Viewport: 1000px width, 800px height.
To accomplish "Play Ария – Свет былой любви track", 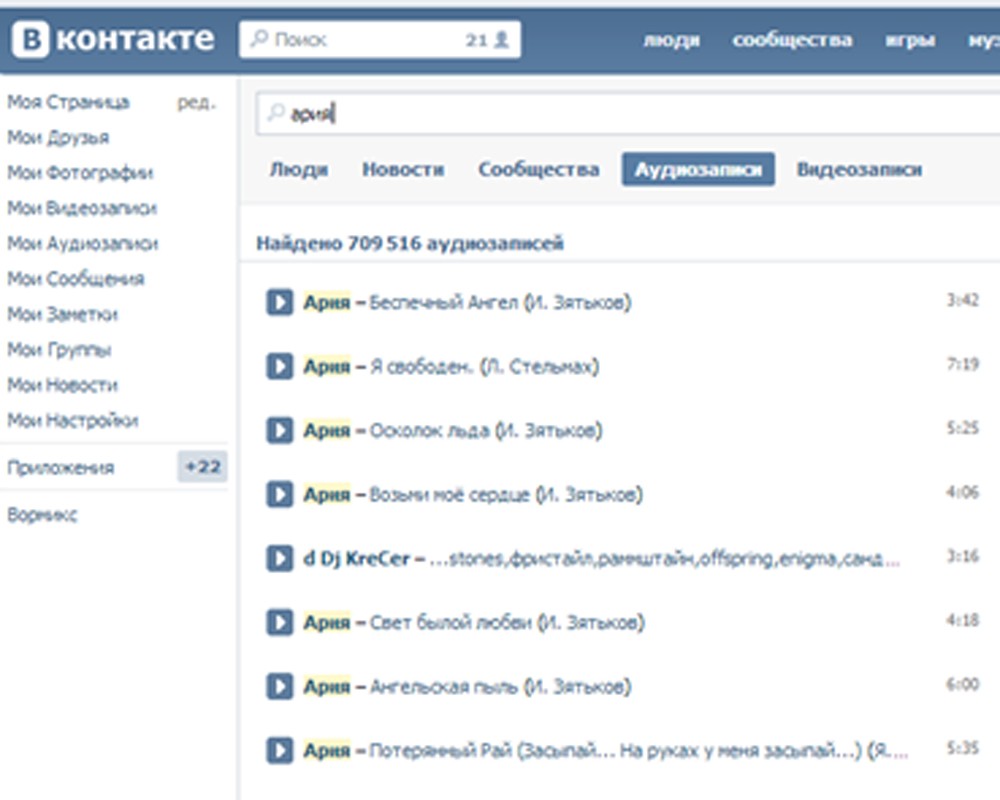I will coord(279,622).
